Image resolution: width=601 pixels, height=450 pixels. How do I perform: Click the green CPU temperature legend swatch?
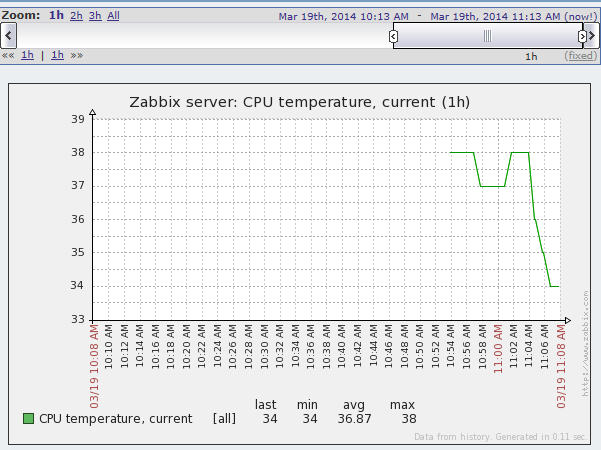point(28,419)
